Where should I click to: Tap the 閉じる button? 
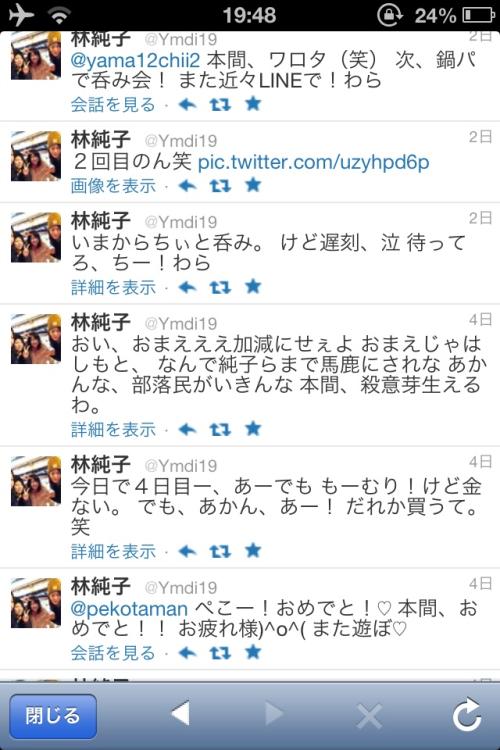53,716
